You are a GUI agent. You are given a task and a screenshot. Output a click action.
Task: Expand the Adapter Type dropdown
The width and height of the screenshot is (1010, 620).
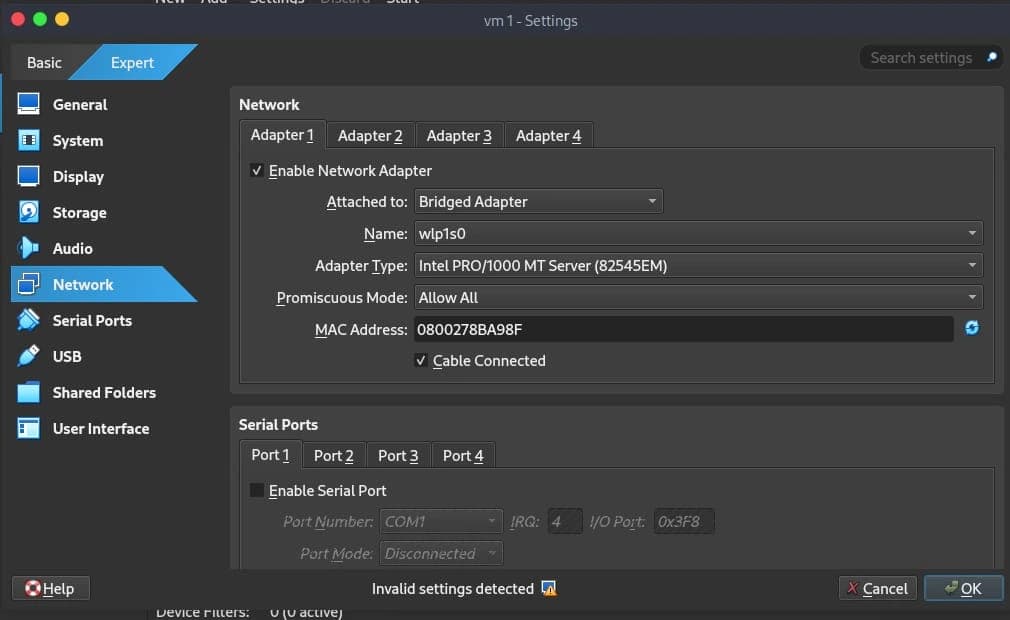click(x=697, y=266)
